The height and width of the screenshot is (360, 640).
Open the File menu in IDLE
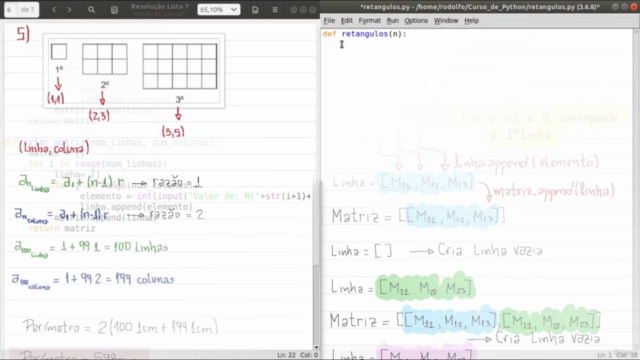(x=329, y=20)
